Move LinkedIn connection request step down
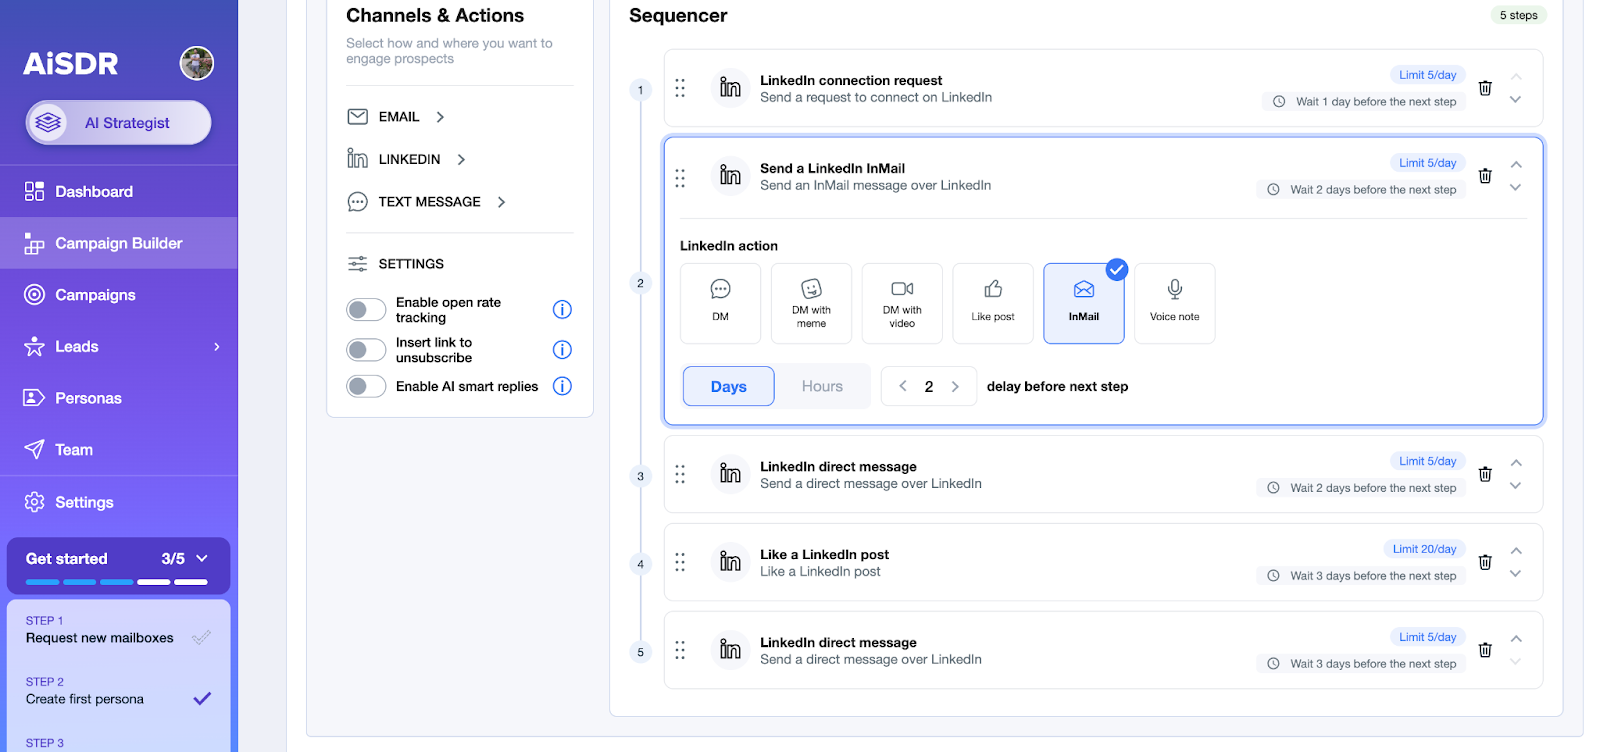1600x752 pixels. pos(1516,99)
